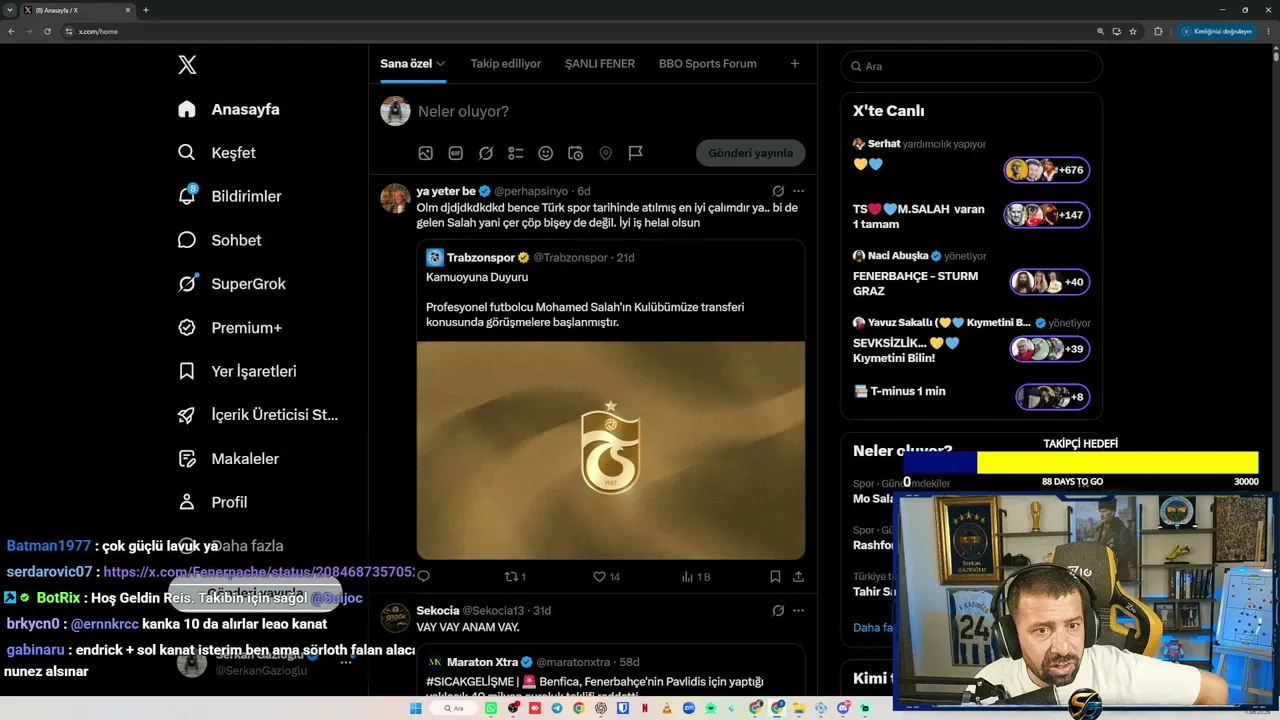Open Yer İşaretleri bookmarks
This screenshot has height=720, width=1280.
pyautogui.click(x=237, y=371)
